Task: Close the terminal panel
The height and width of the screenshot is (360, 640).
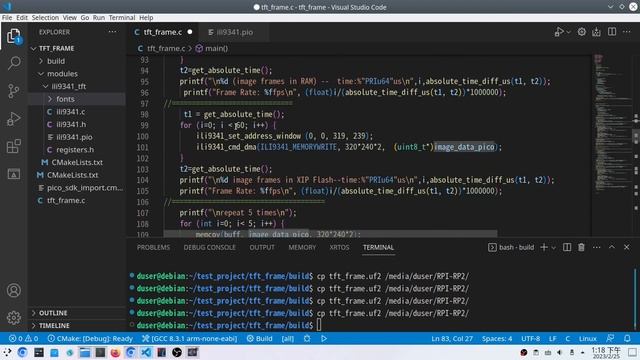Action: pyautogui.click(x=627, y=247)
